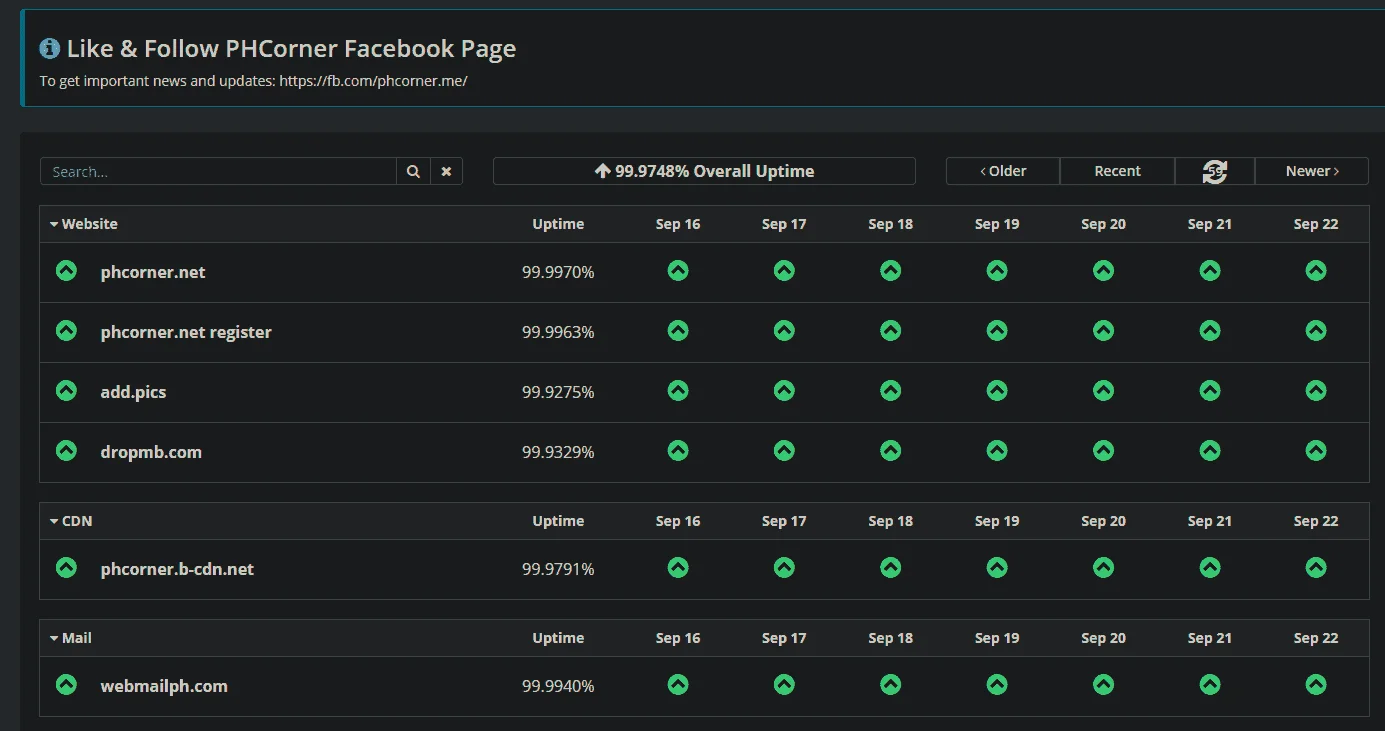
Task: Open the phcorner.b-cdn.net monitor details
Action: [177, 569]
